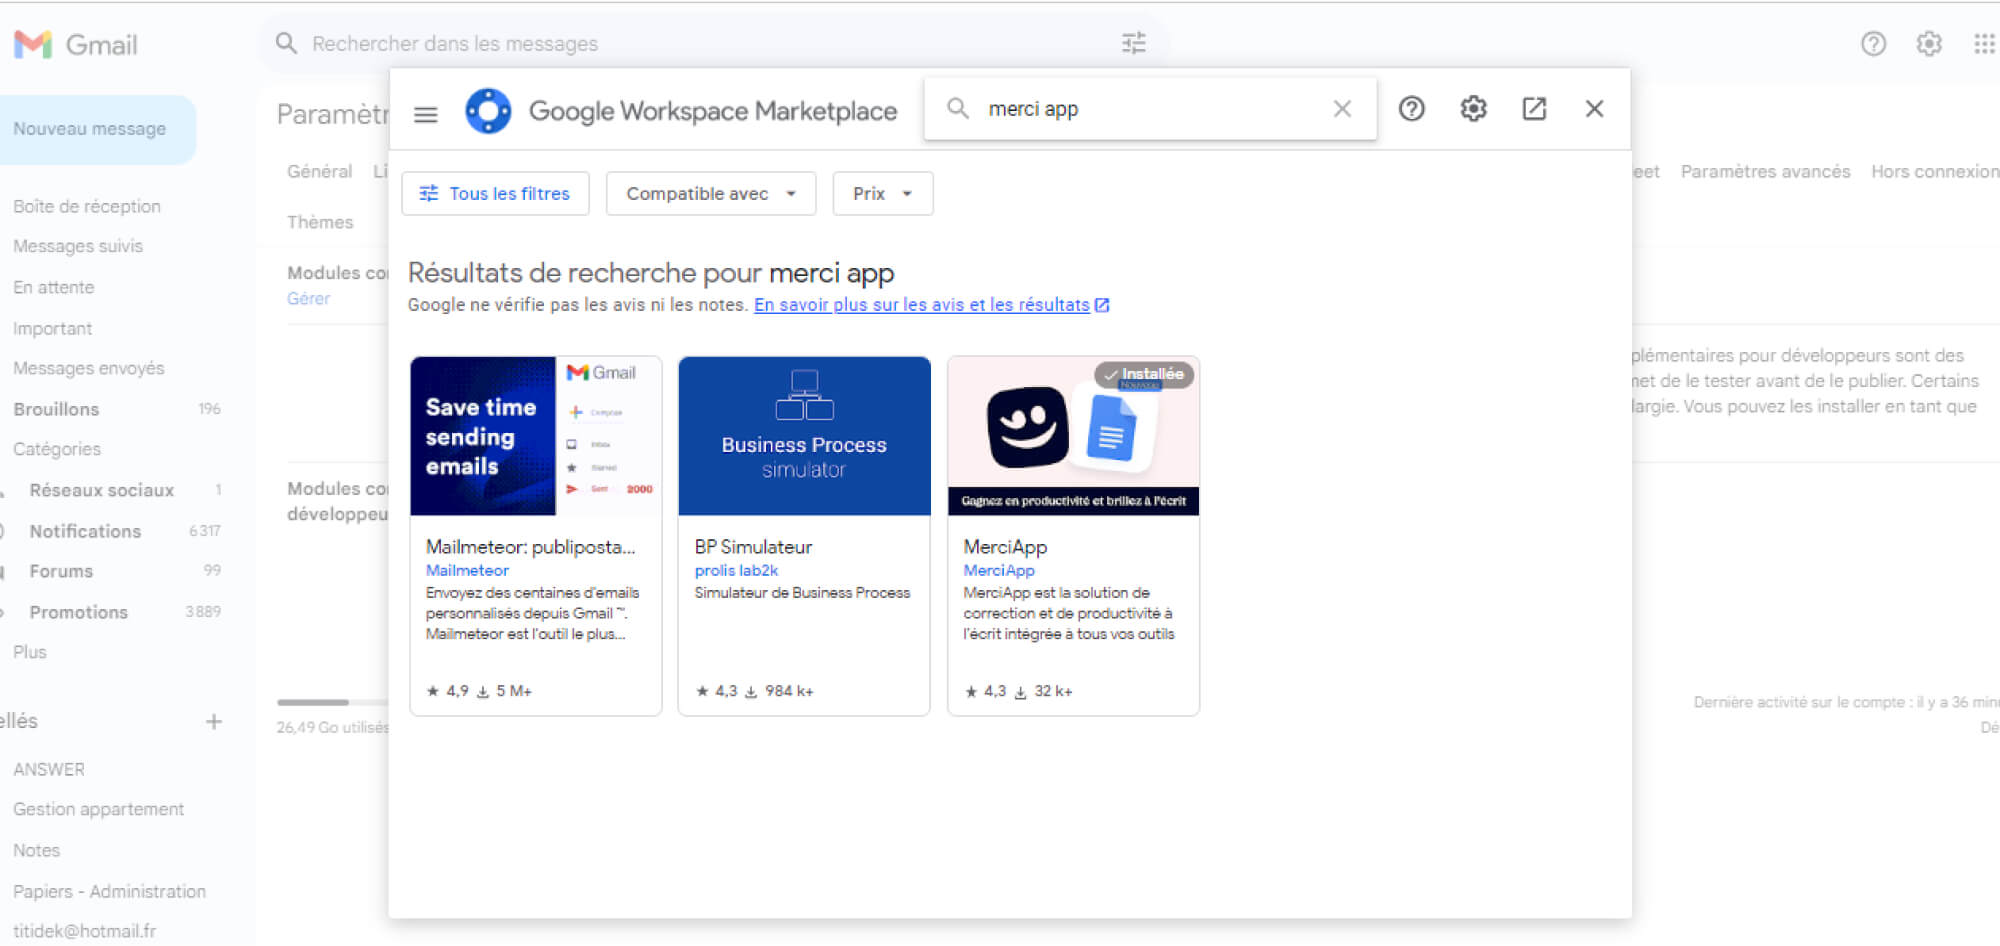Switch to the Thèmes settings tab

[321, 221]
